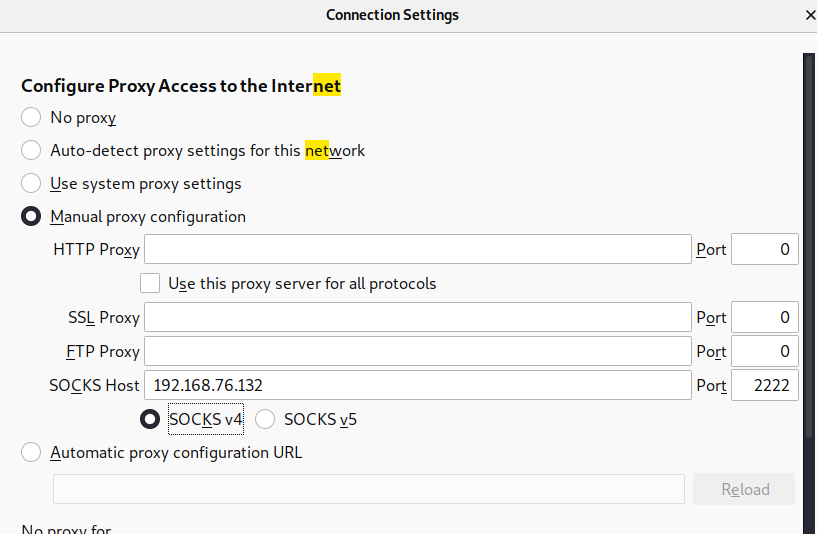Select Manual proxy configuration radio button

click(32, 217)
